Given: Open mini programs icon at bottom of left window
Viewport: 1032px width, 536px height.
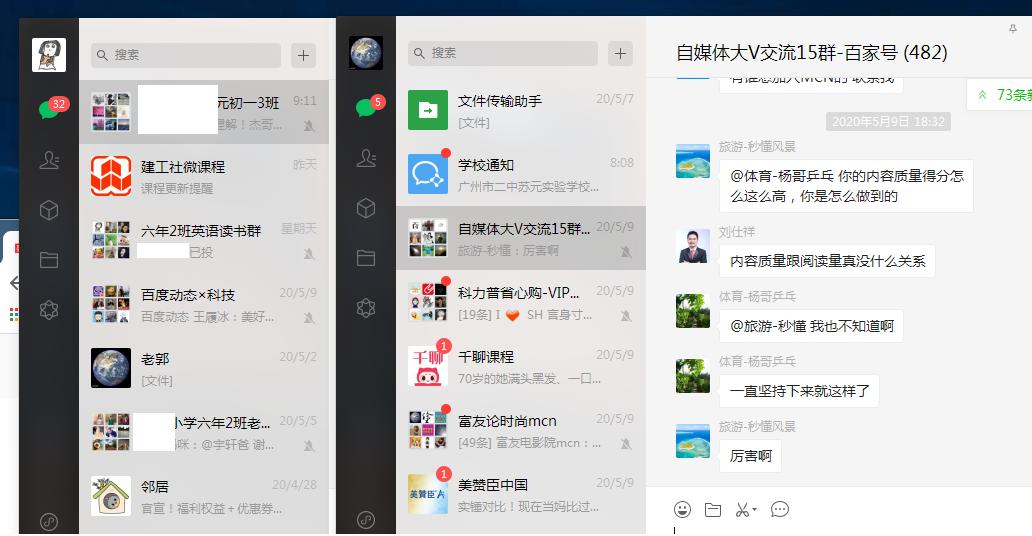Looking at the screenshot, I should click(49, 522).
